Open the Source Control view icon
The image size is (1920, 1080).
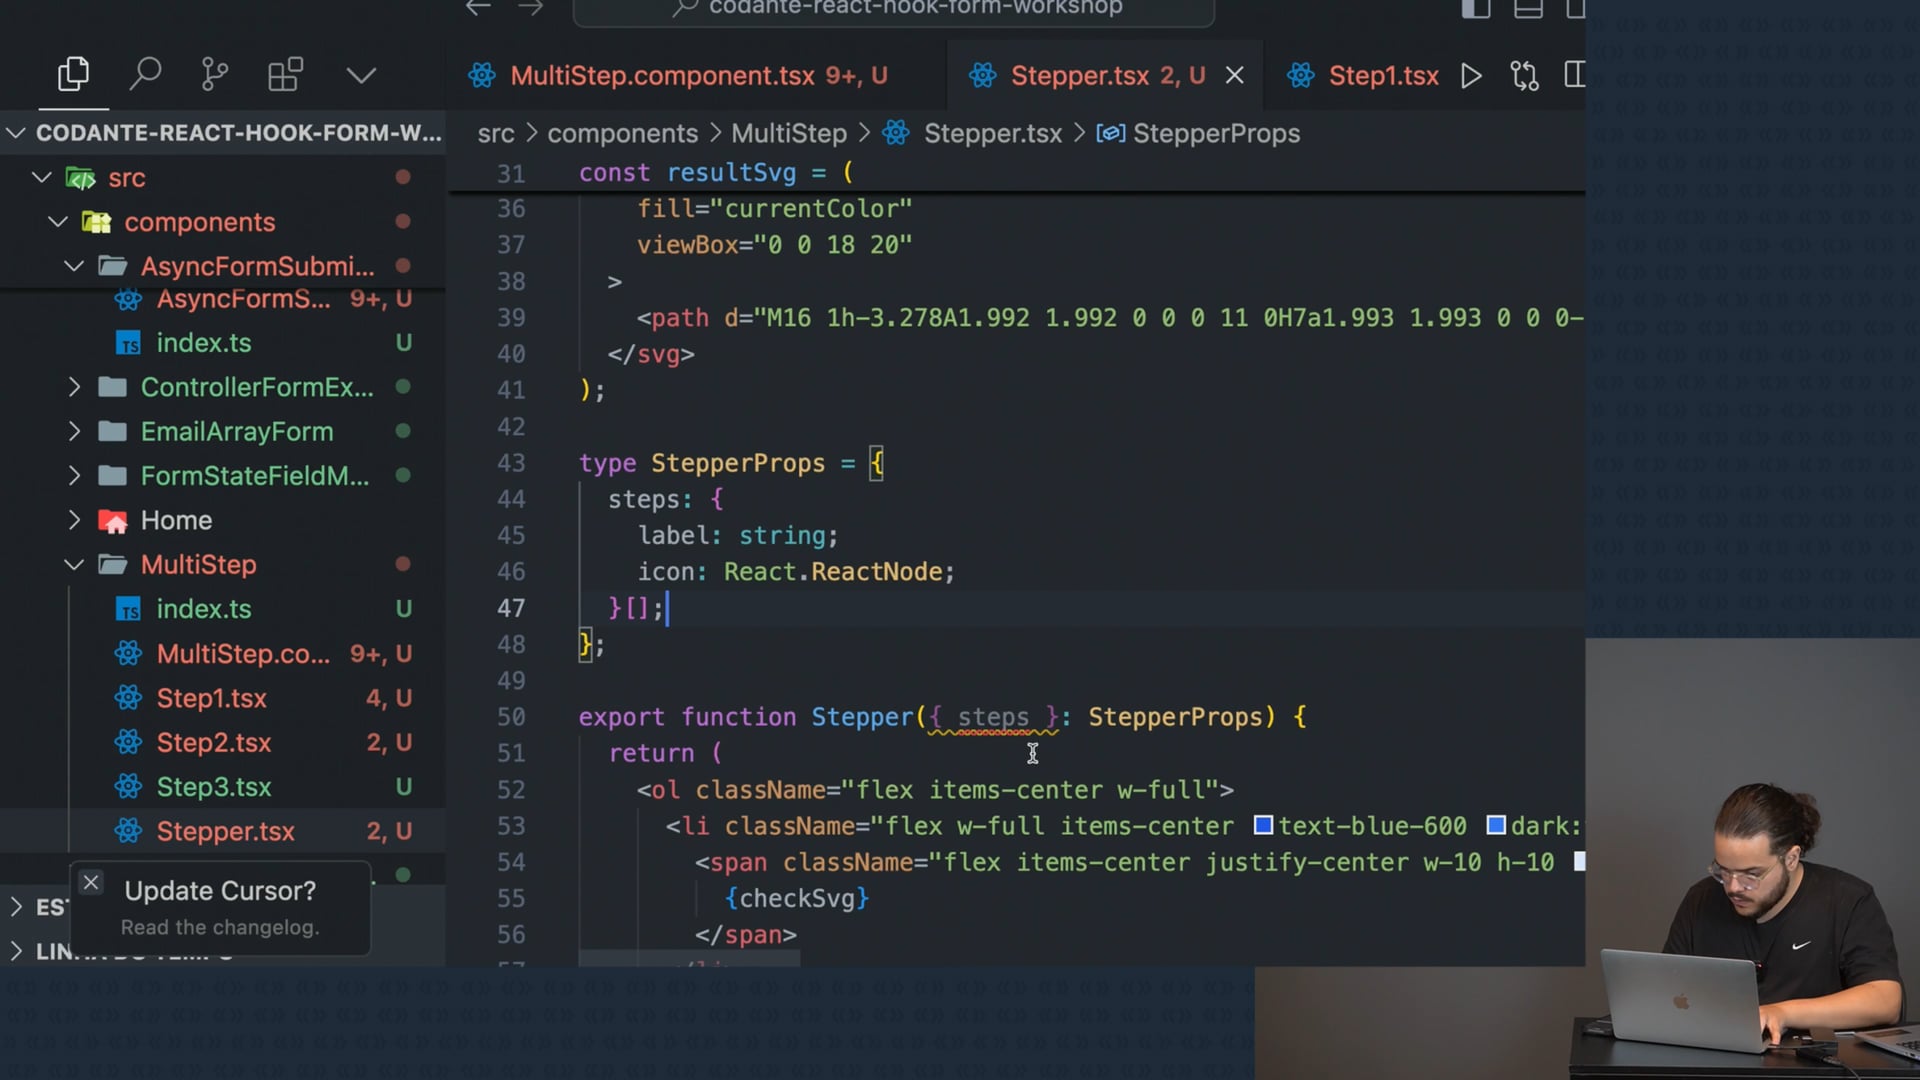(x=214, y=75)
